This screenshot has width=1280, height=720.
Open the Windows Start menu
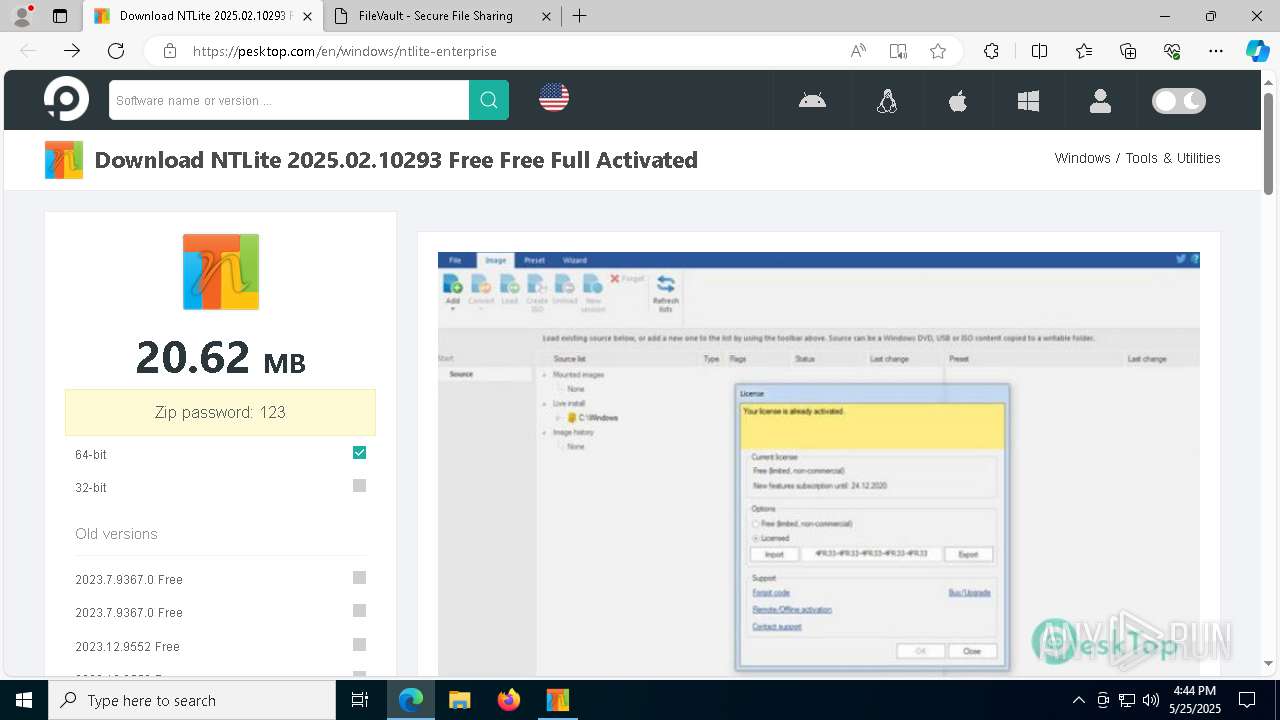(24, 700)
